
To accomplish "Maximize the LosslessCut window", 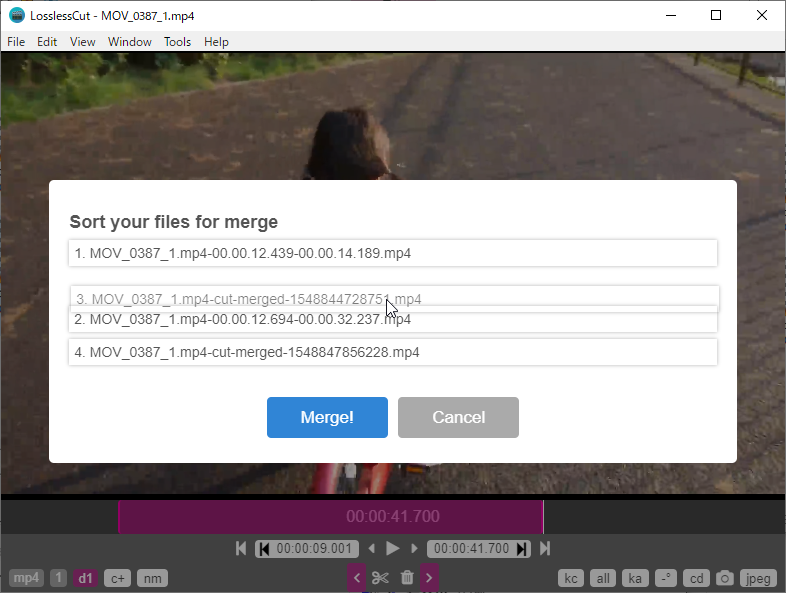I will (x=716, y=16).
